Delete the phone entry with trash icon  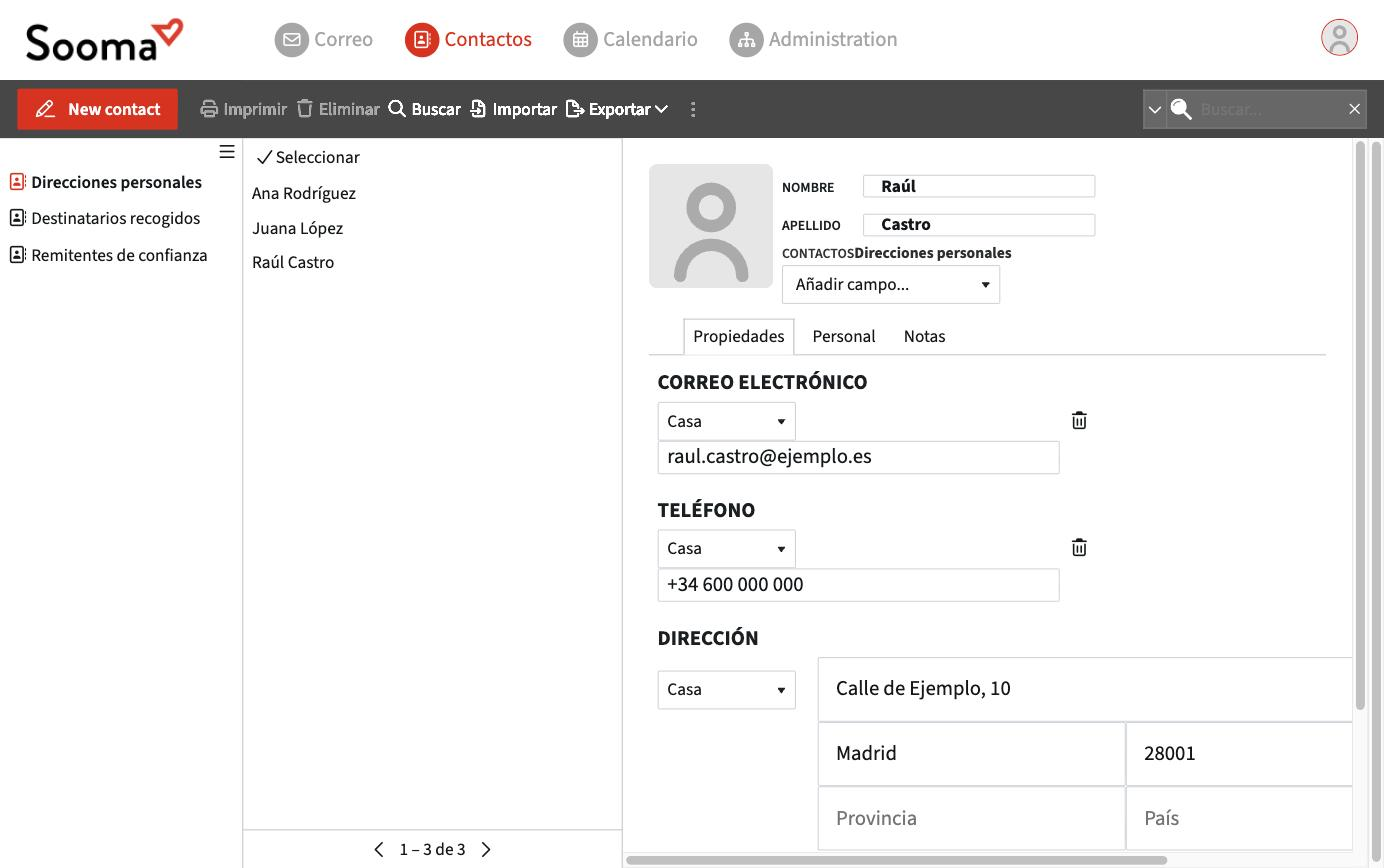[1079, 548]
